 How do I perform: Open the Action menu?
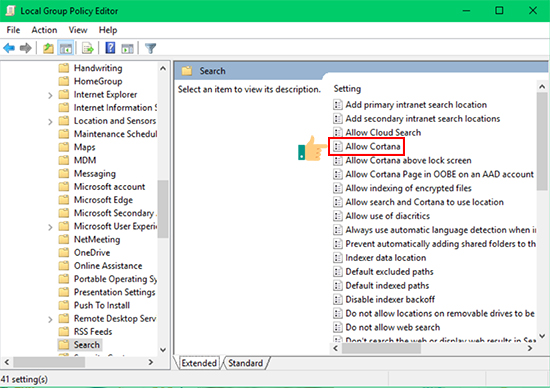pyautogui.click(x=44, y=30)
